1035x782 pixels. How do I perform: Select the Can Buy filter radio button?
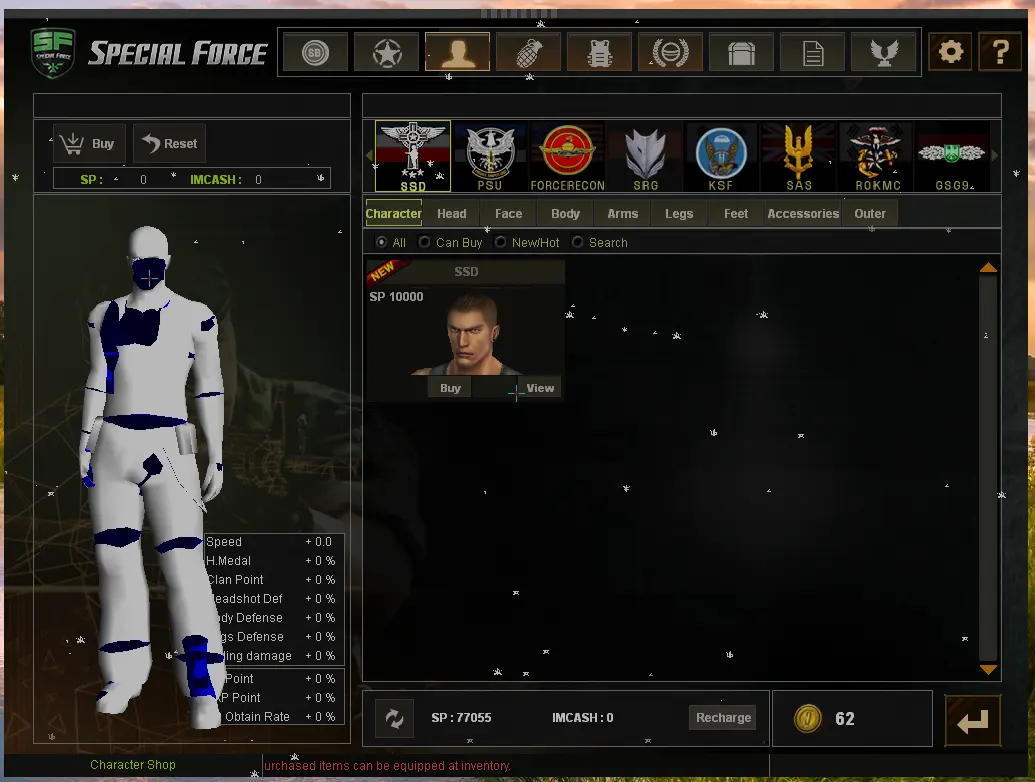(424, 242)
